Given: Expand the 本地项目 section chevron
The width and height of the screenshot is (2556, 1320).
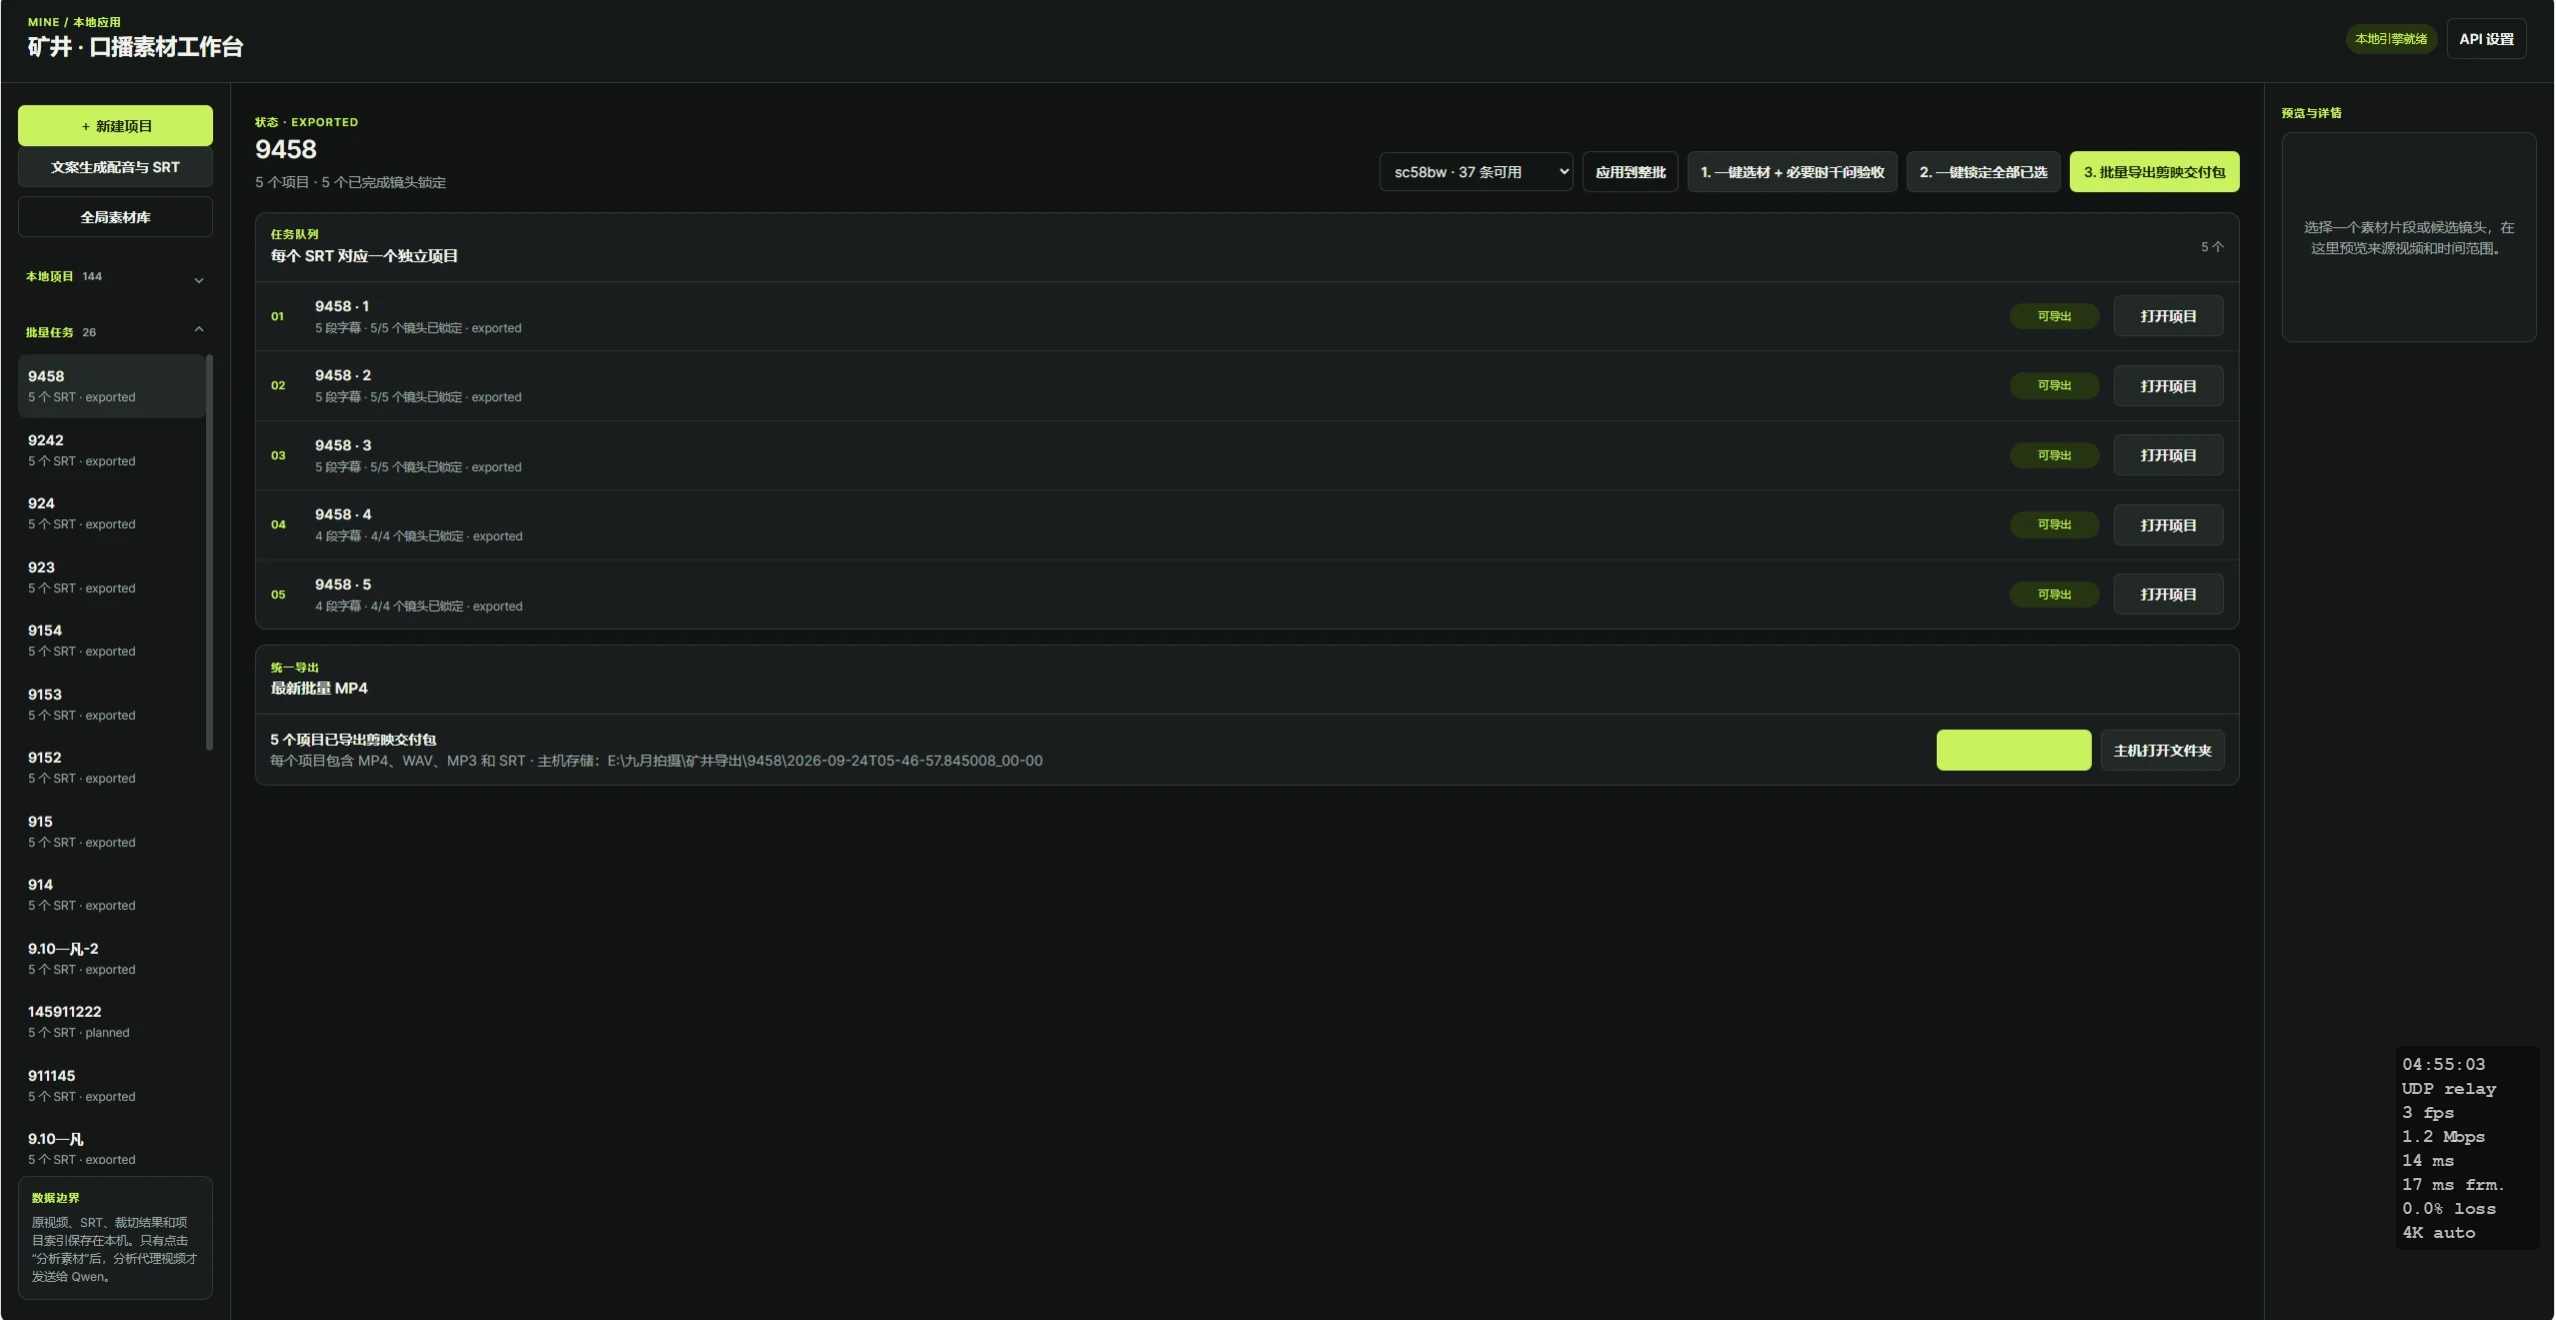Looking at the screenshot, I should [199, 280].
